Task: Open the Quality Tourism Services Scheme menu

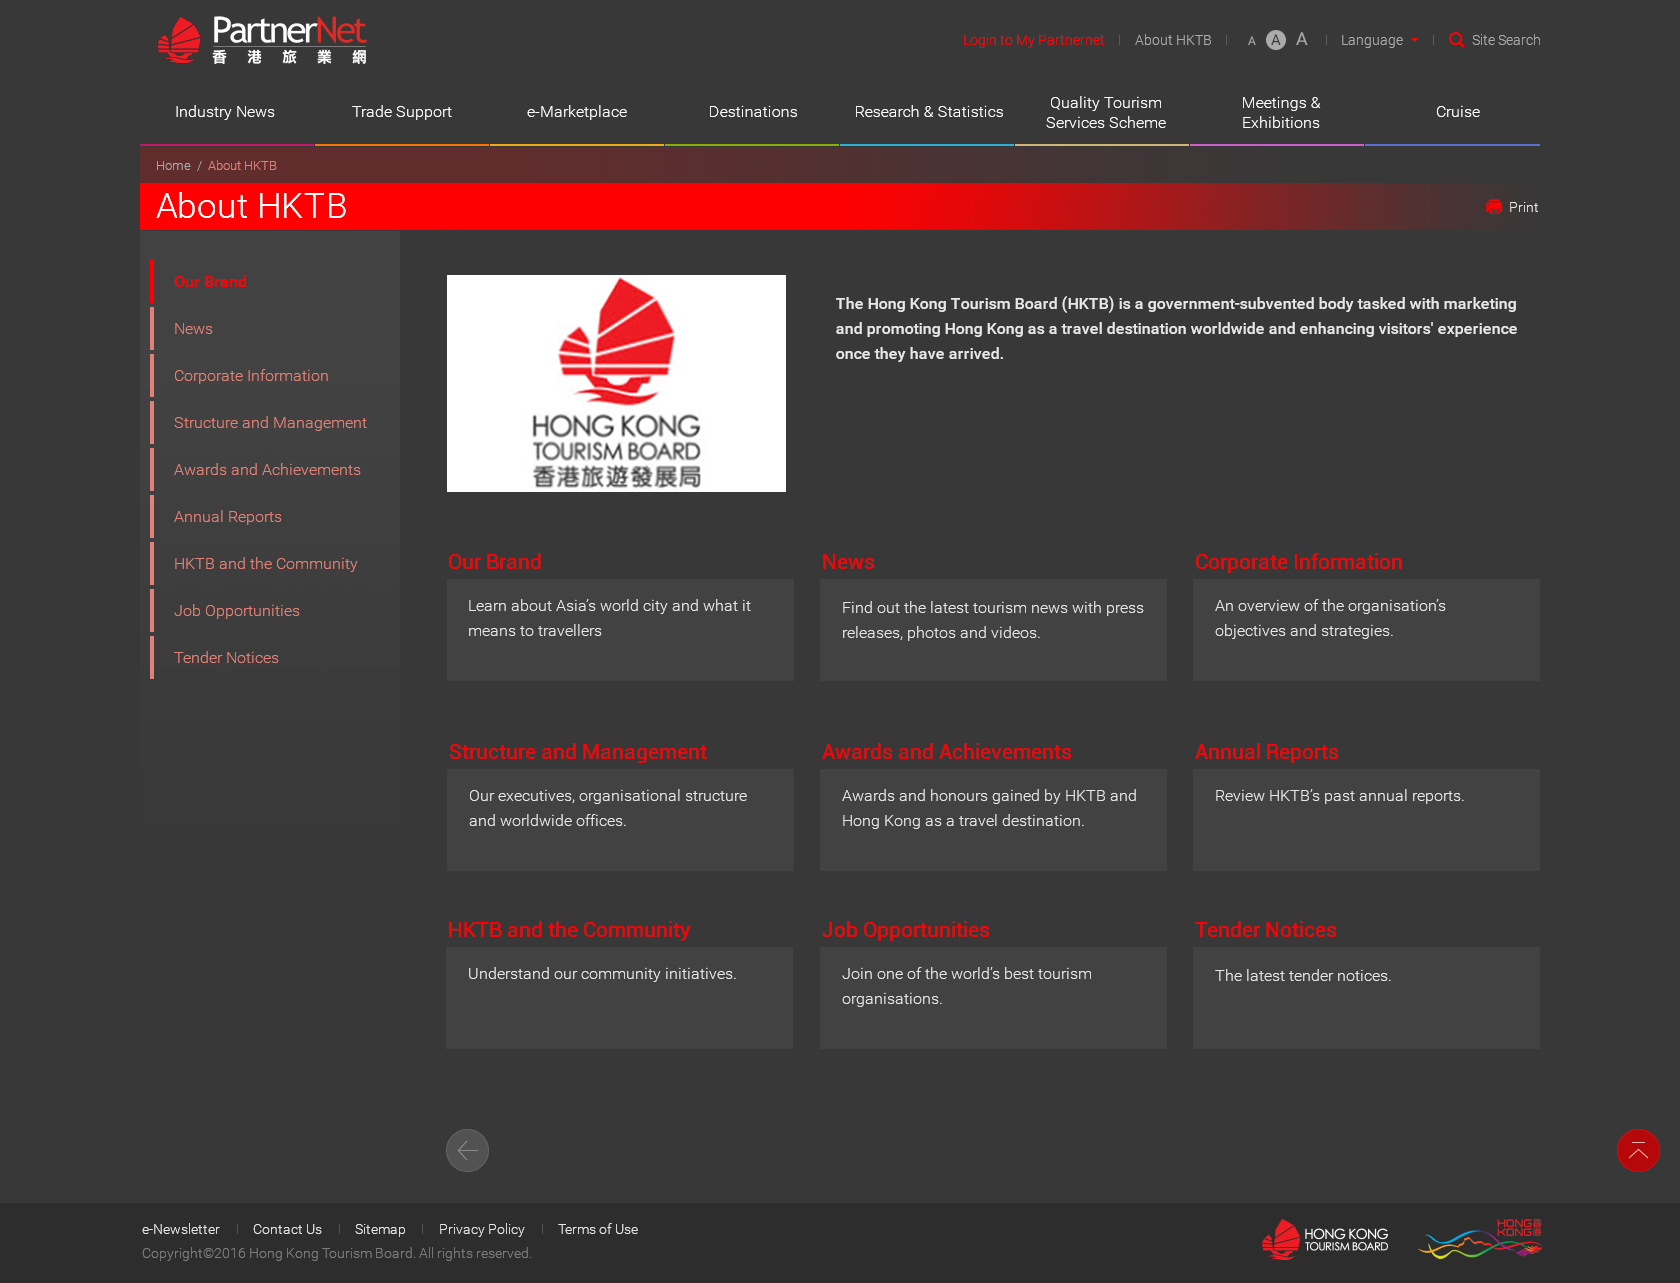Action: click(x=1105, y=113)
